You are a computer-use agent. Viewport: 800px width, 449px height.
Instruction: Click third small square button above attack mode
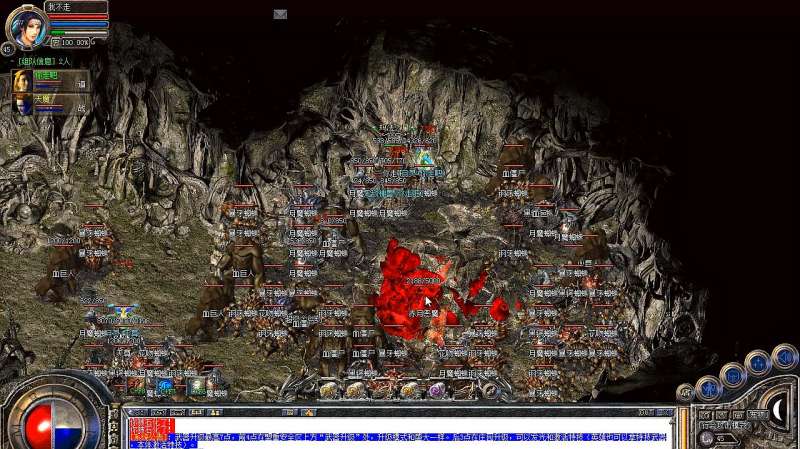pos(738,415)
